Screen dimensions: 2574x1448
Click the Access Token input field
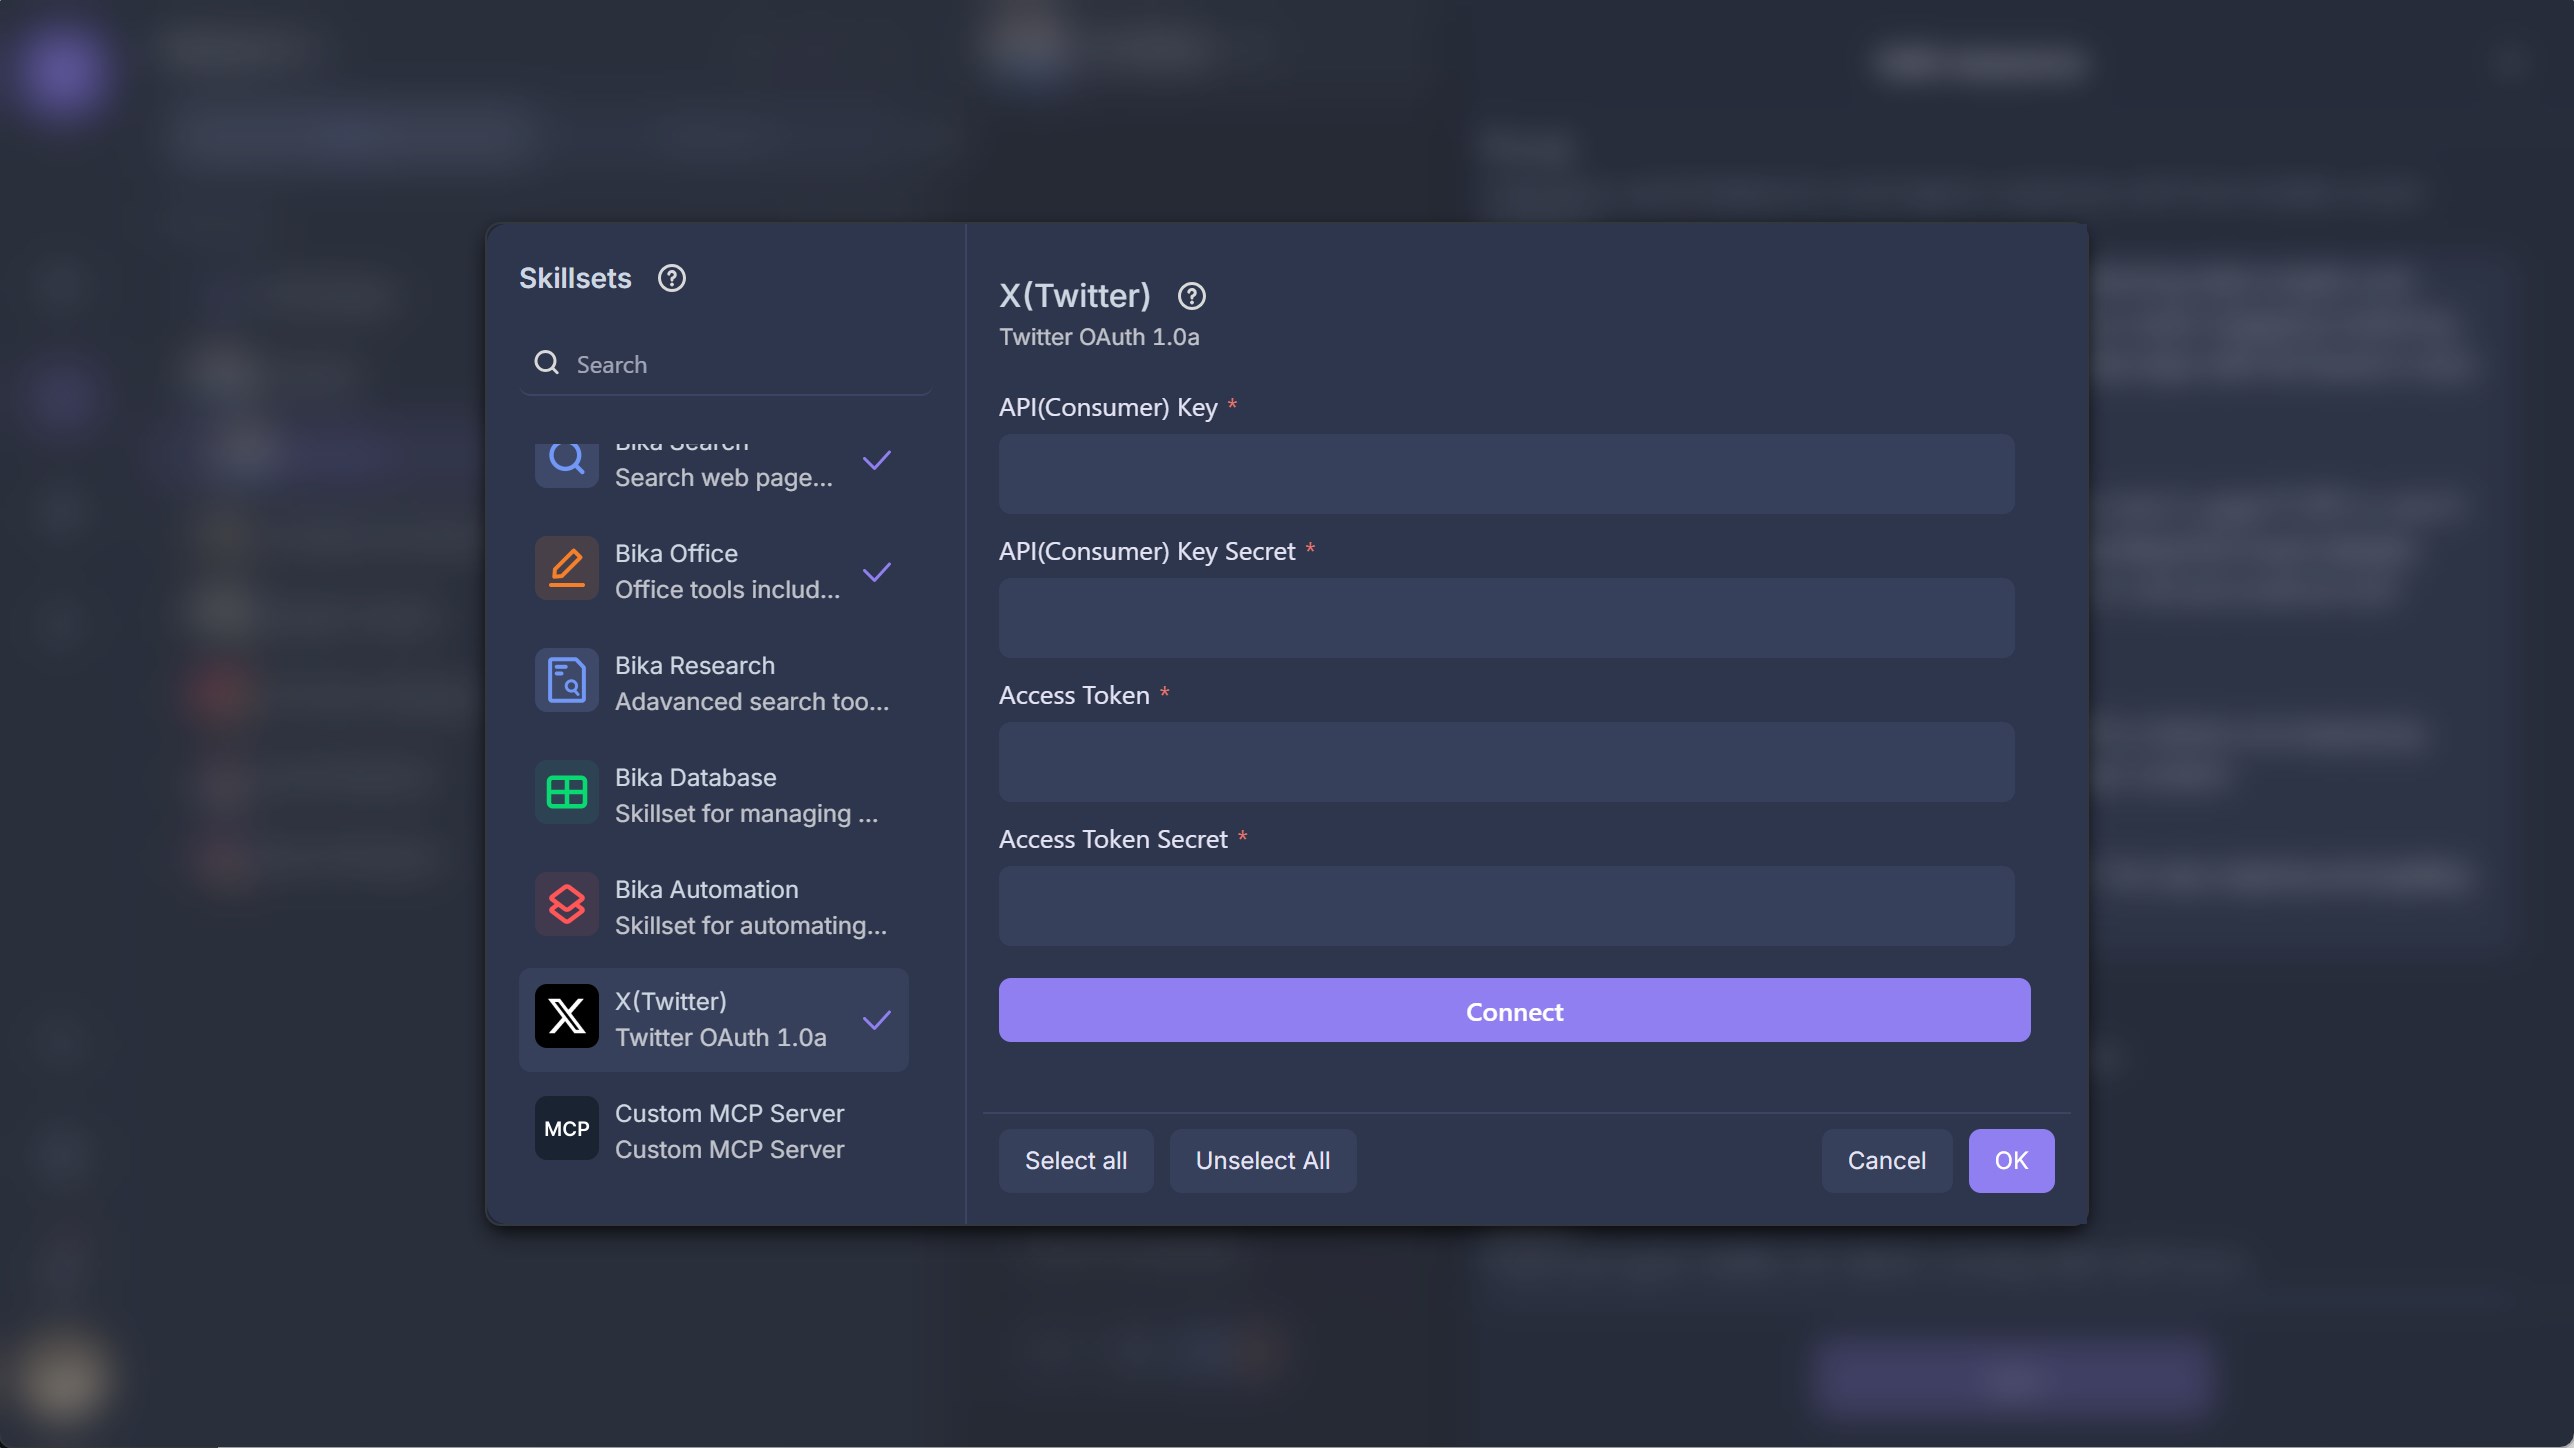click(1506, 762)
